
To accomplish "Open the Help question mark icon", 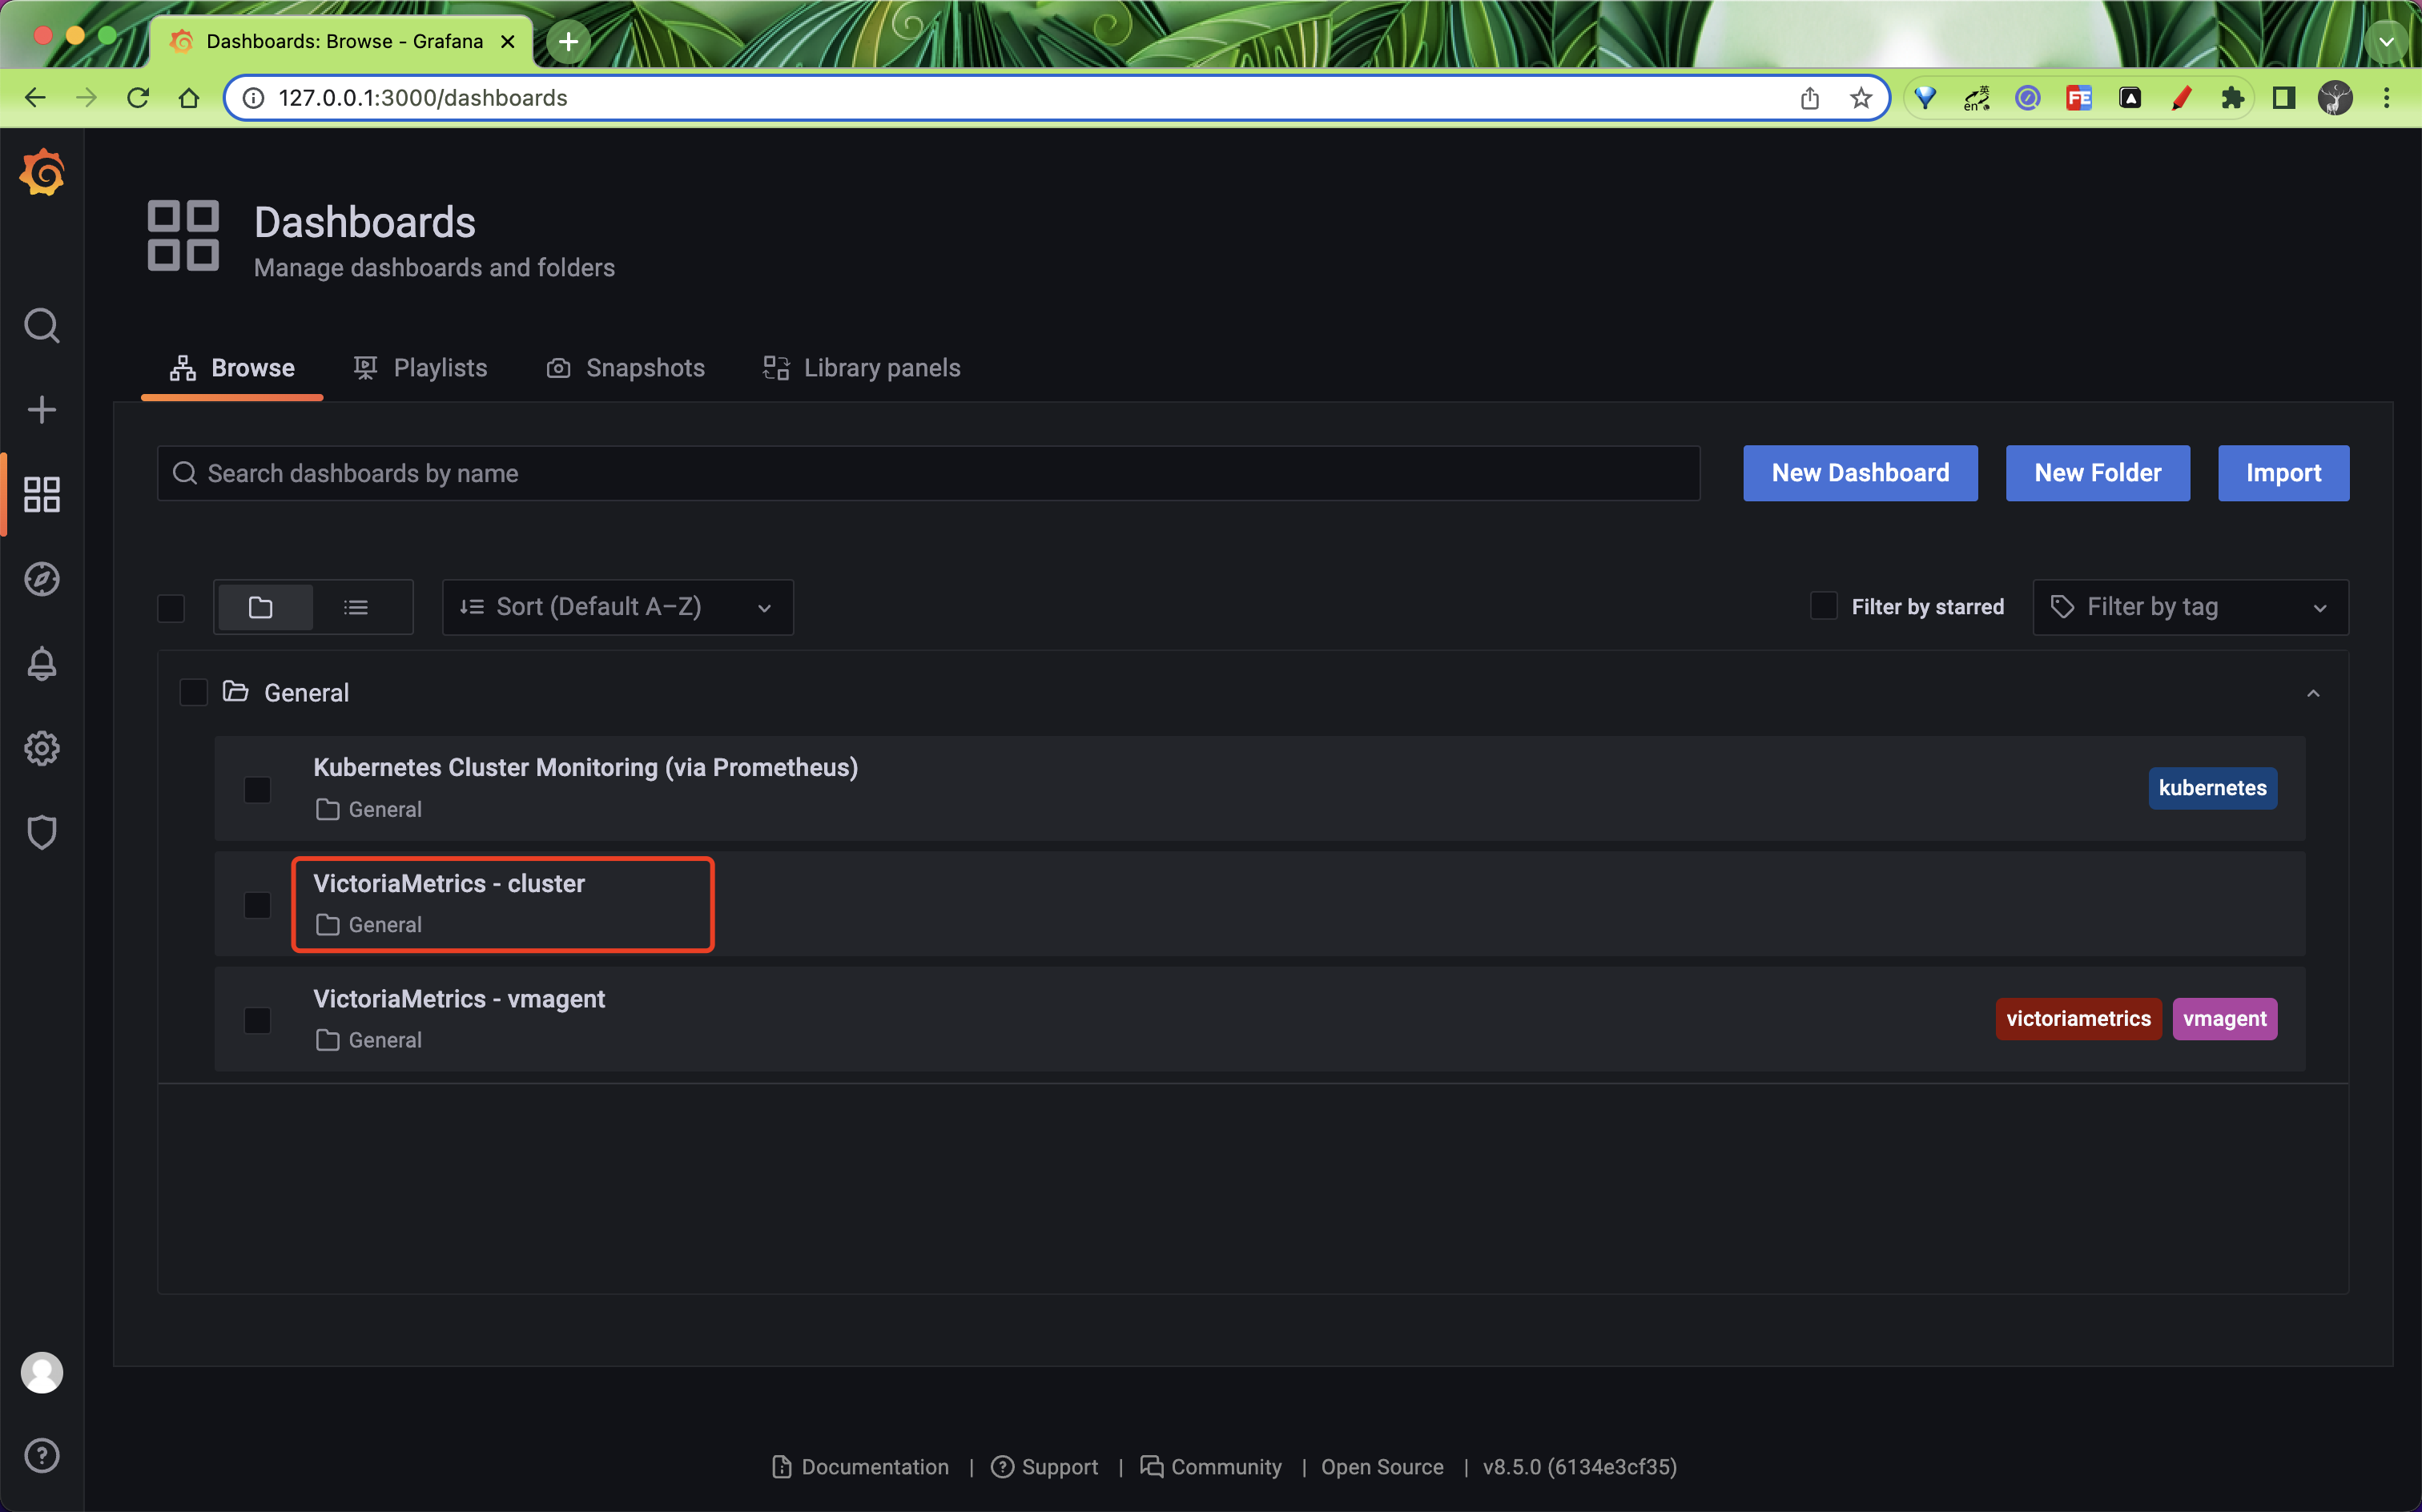I will tap(42, 1455).
